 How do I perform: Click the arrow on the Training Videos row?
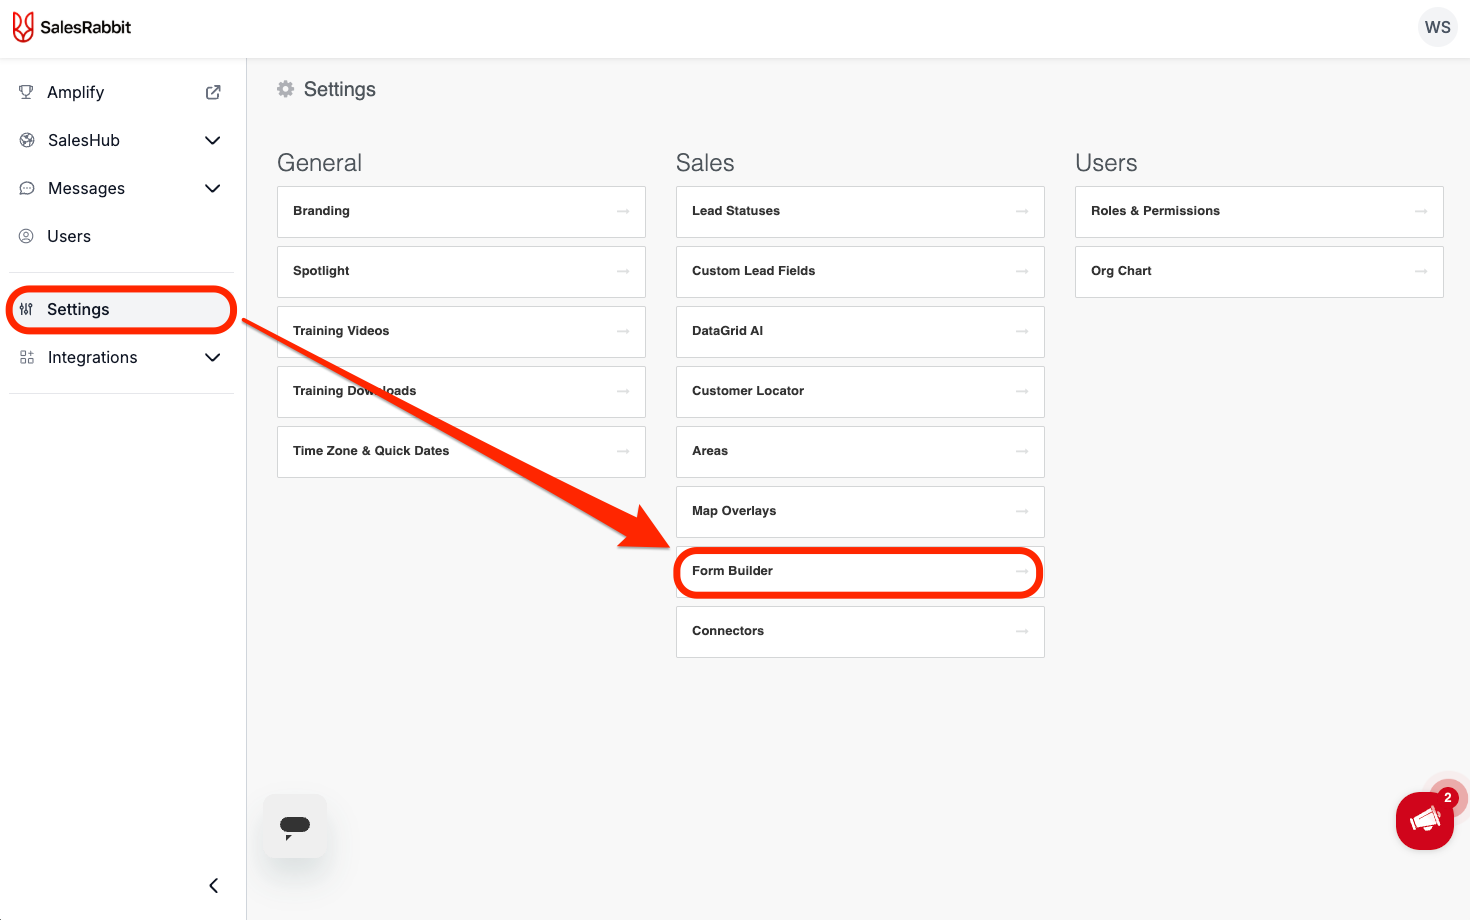tap(623, 331)
